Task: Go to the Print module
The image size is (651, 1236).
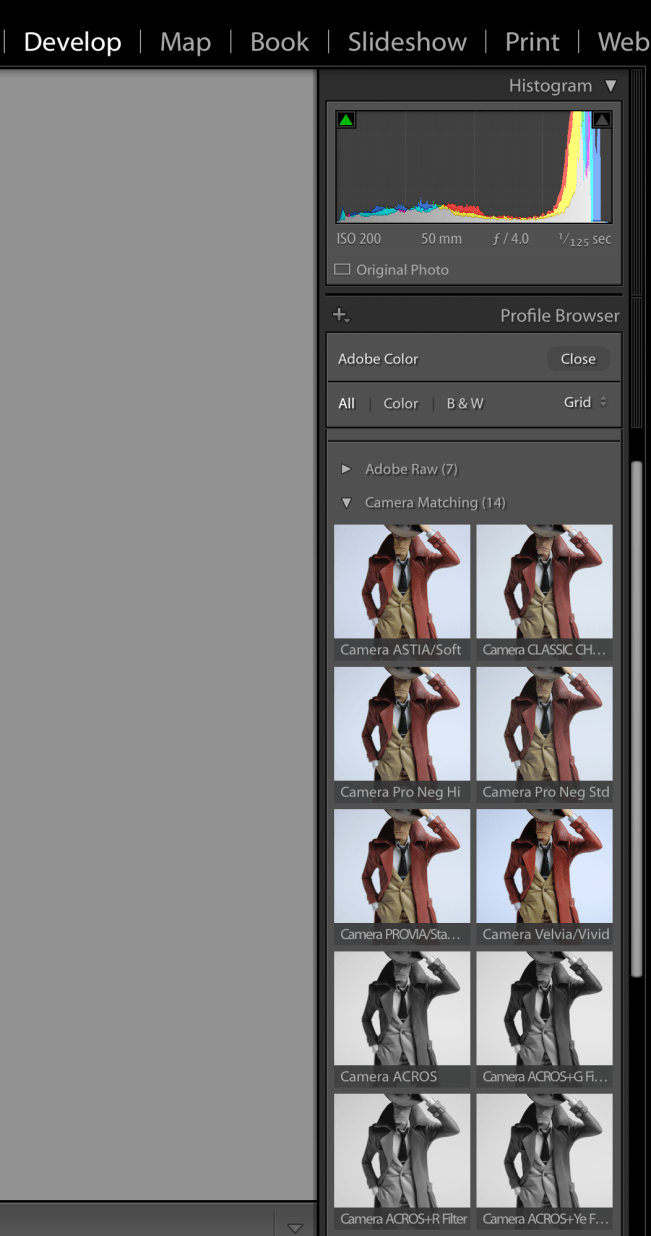Action: (531, 42)
